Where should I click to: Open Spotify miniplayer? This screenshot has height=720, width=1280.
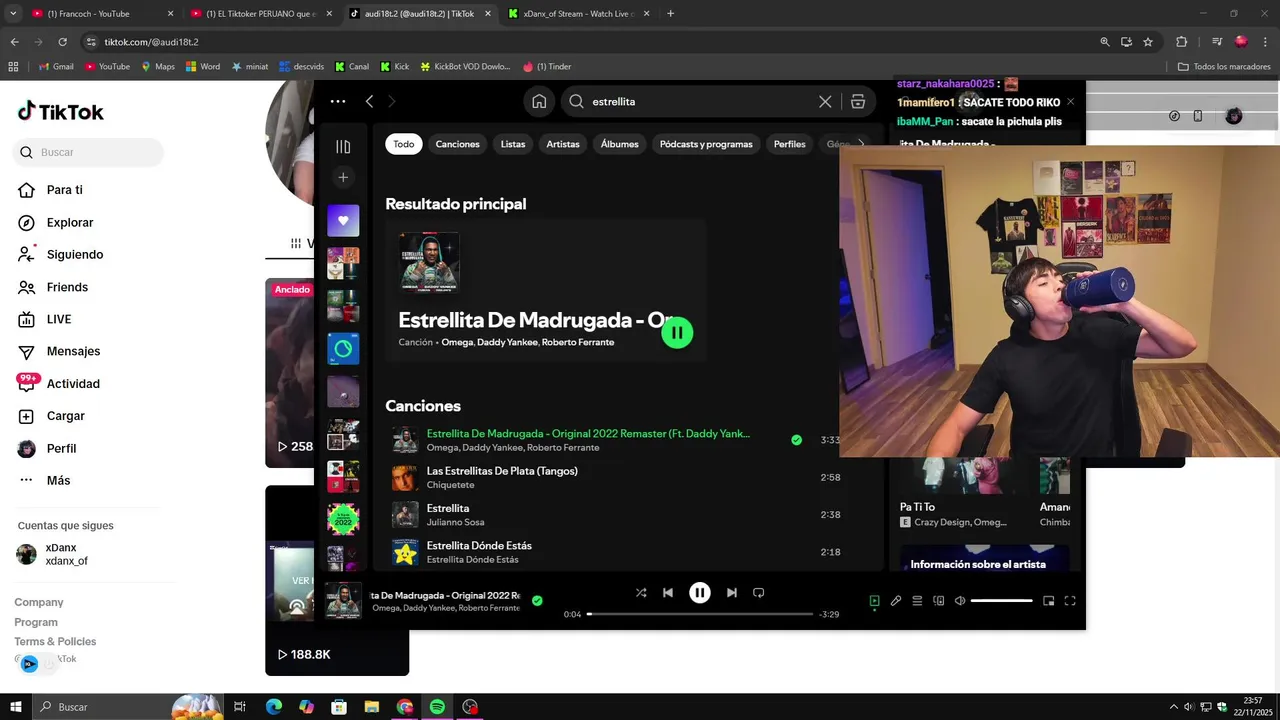click(1048, 601)
